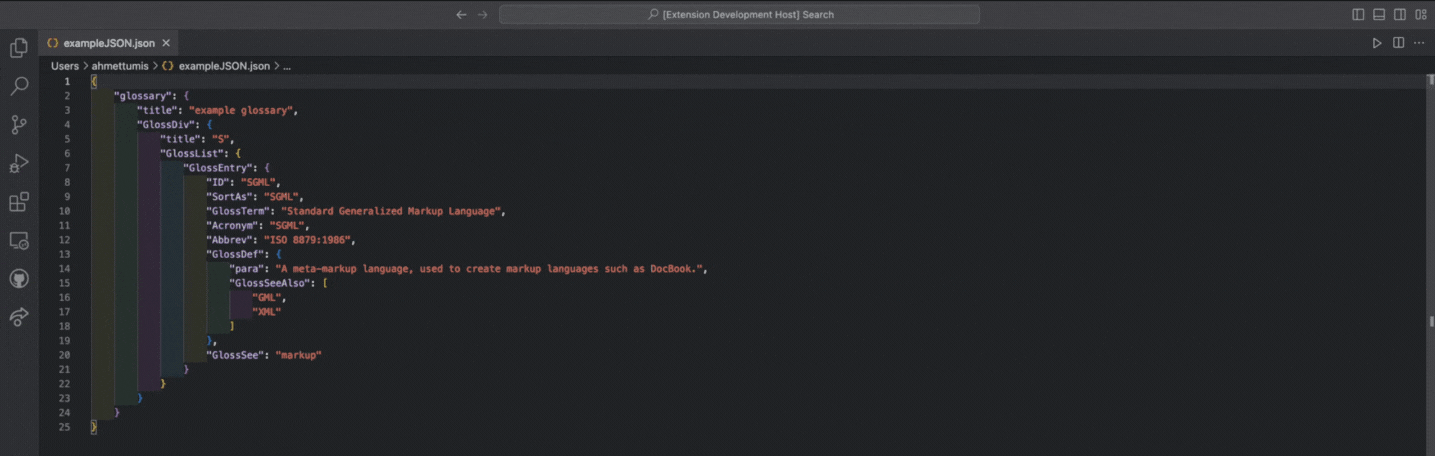Open the Live Share view

[18, 317]
